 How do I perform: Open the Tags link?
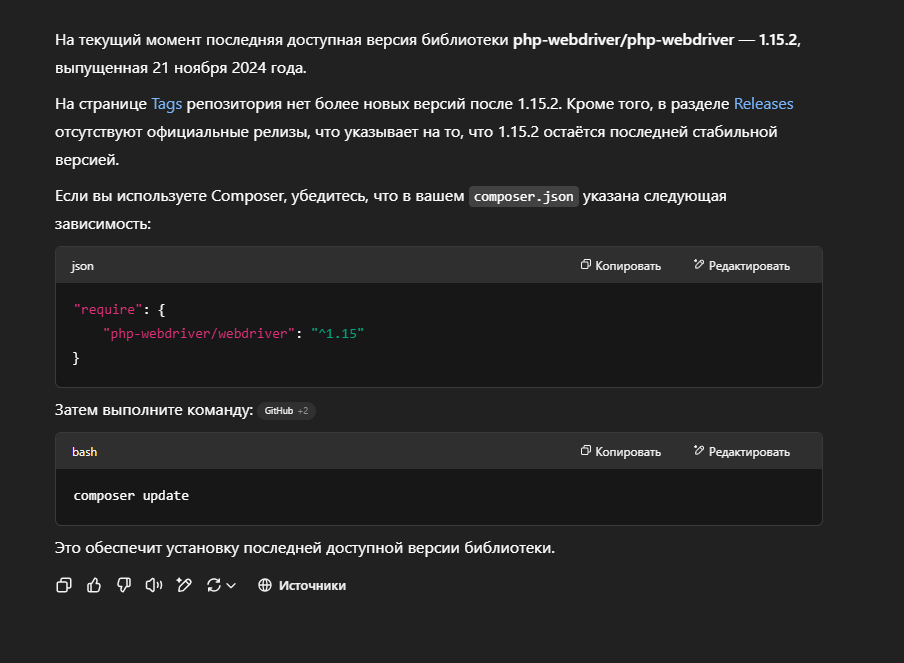click(167, 103)
